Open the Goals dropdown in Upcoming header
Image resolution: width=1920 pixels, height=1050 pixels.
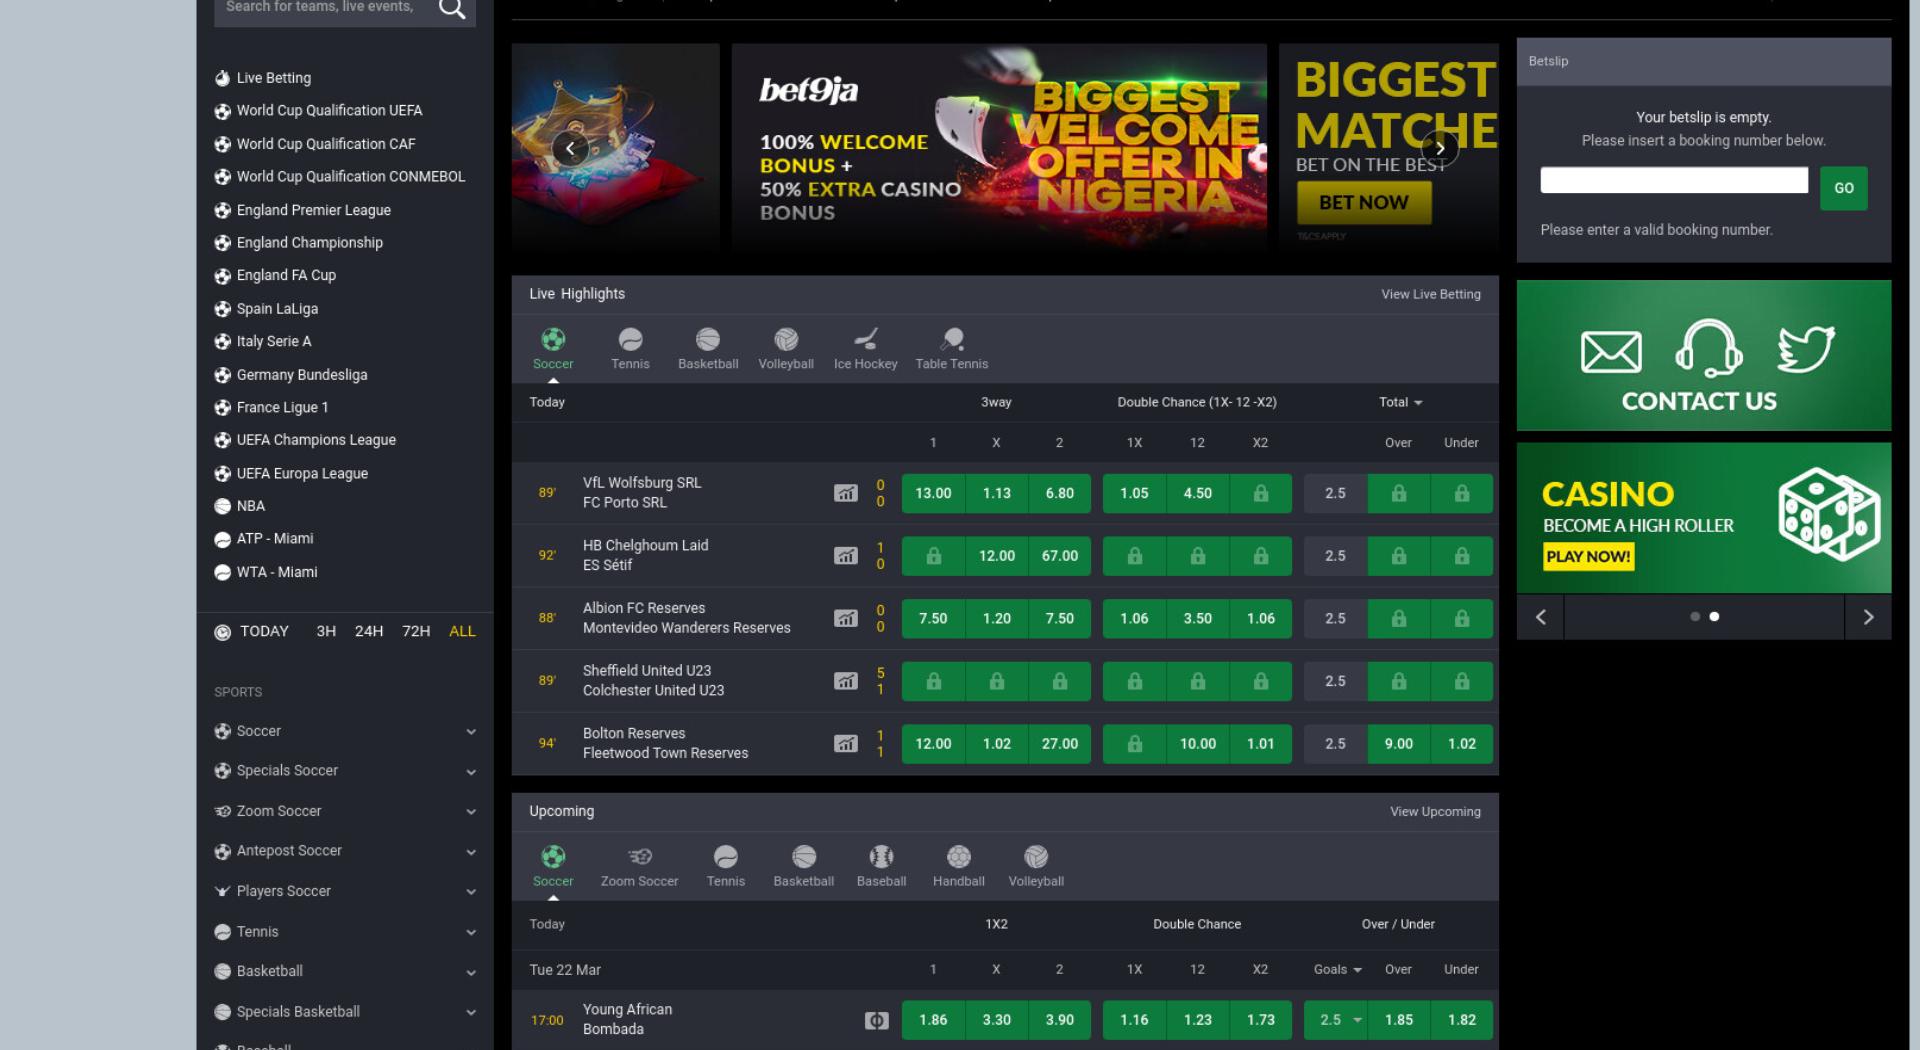[x=1337, y=969]
